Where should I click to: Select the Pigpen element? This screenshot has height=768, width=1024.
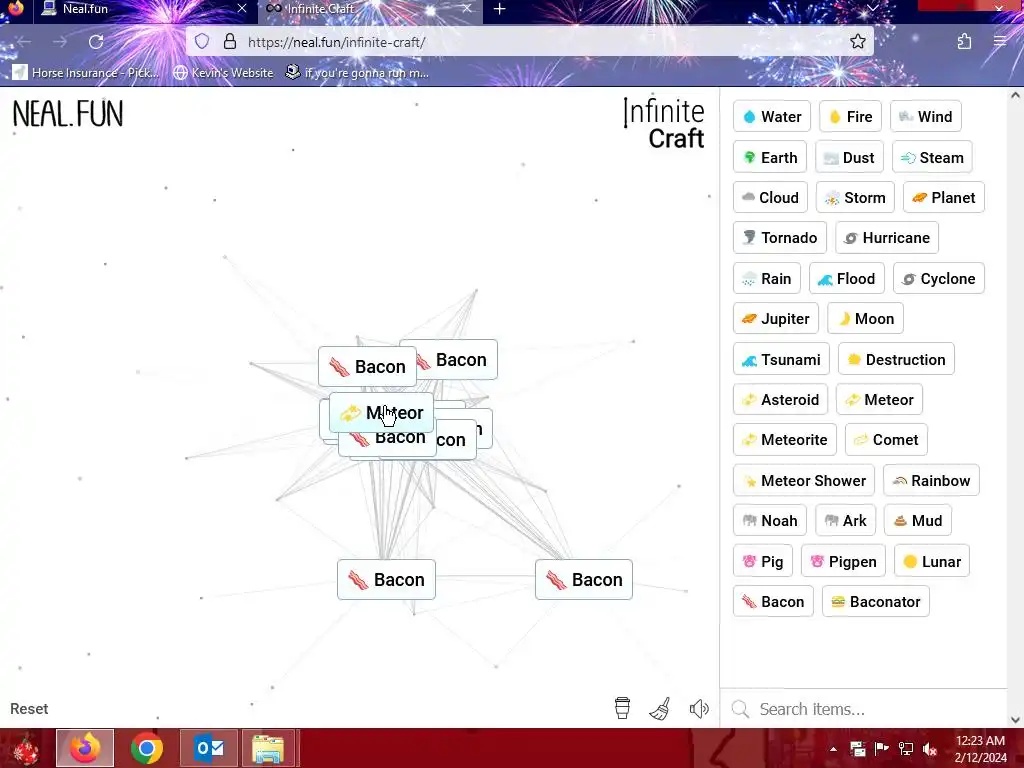[843, 561]
